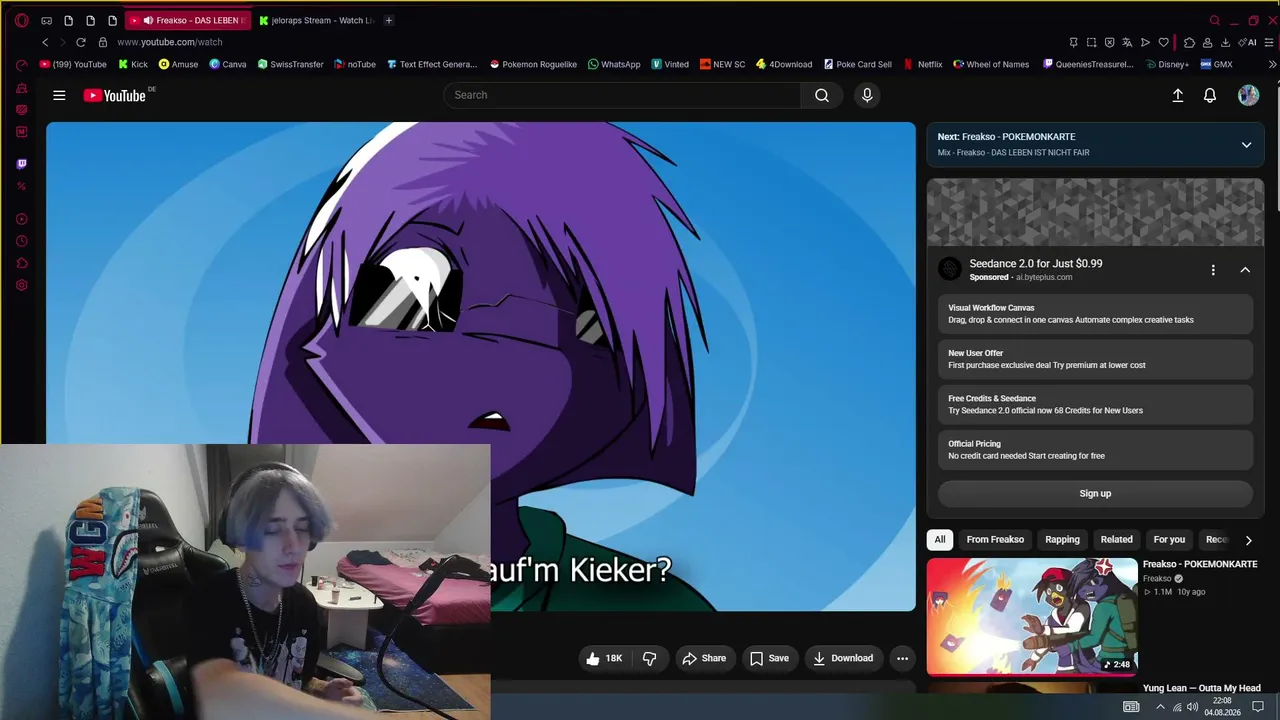Show more category chips with right arrow

[x=1248, y=540]
